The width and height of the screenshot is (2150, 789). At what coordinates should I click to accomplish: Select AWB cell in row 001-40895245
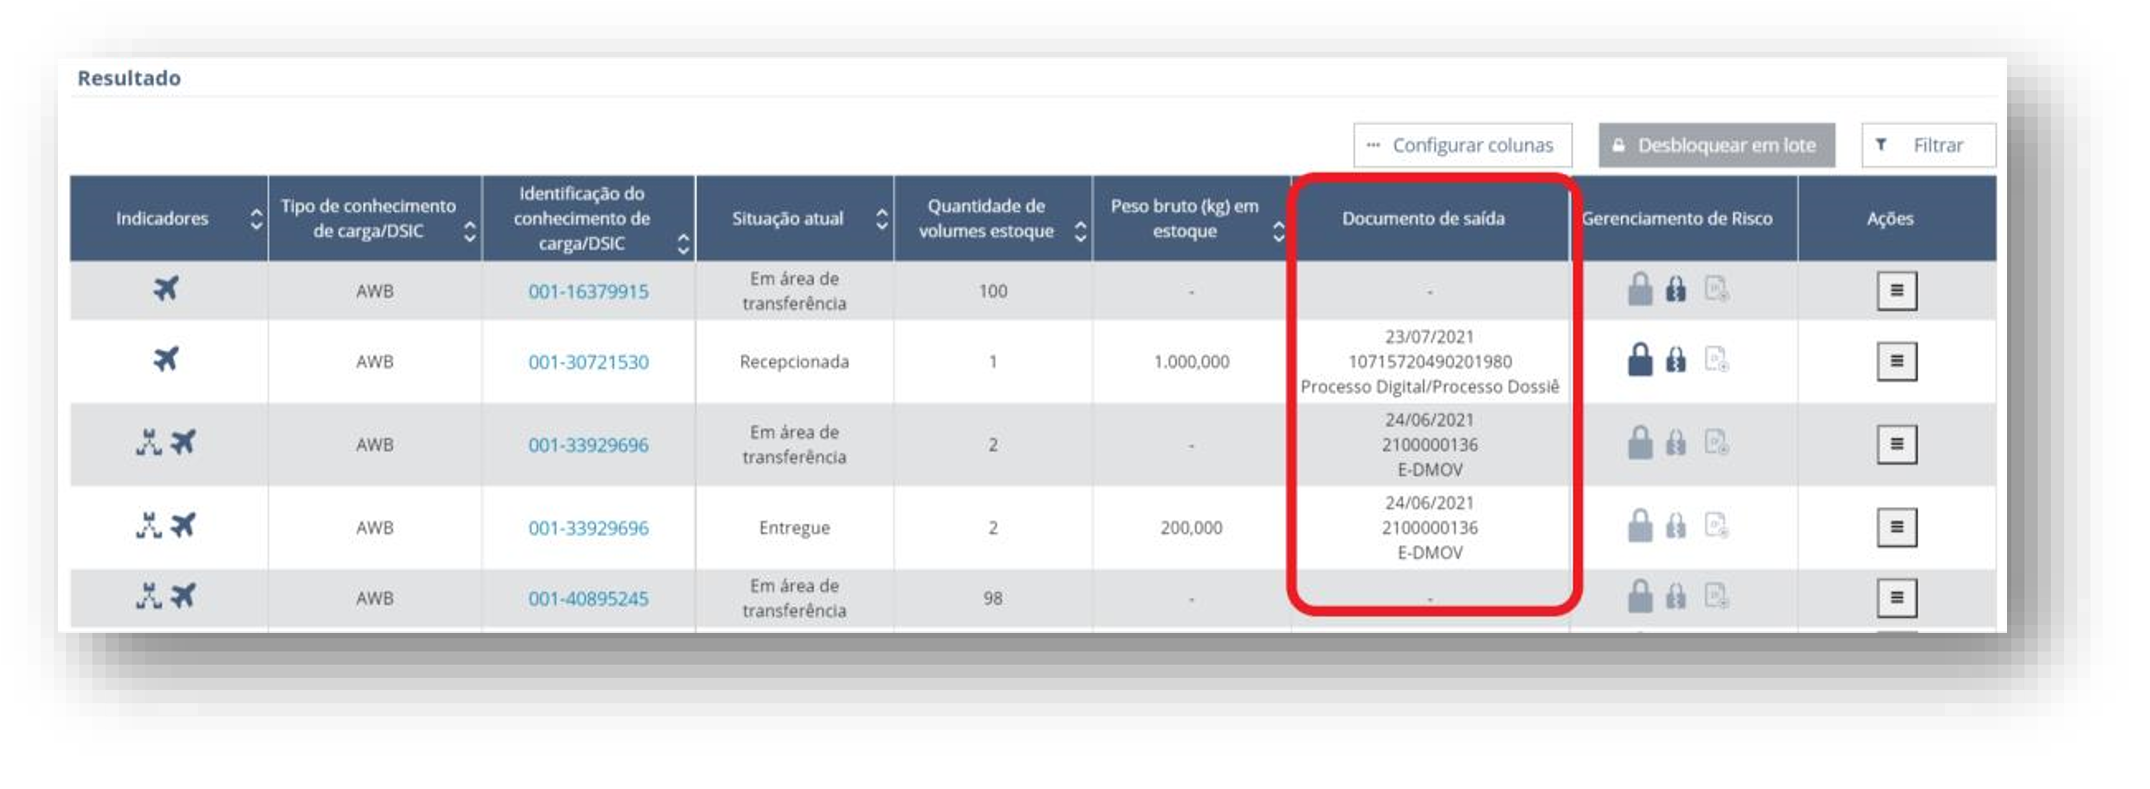(375, 598)
